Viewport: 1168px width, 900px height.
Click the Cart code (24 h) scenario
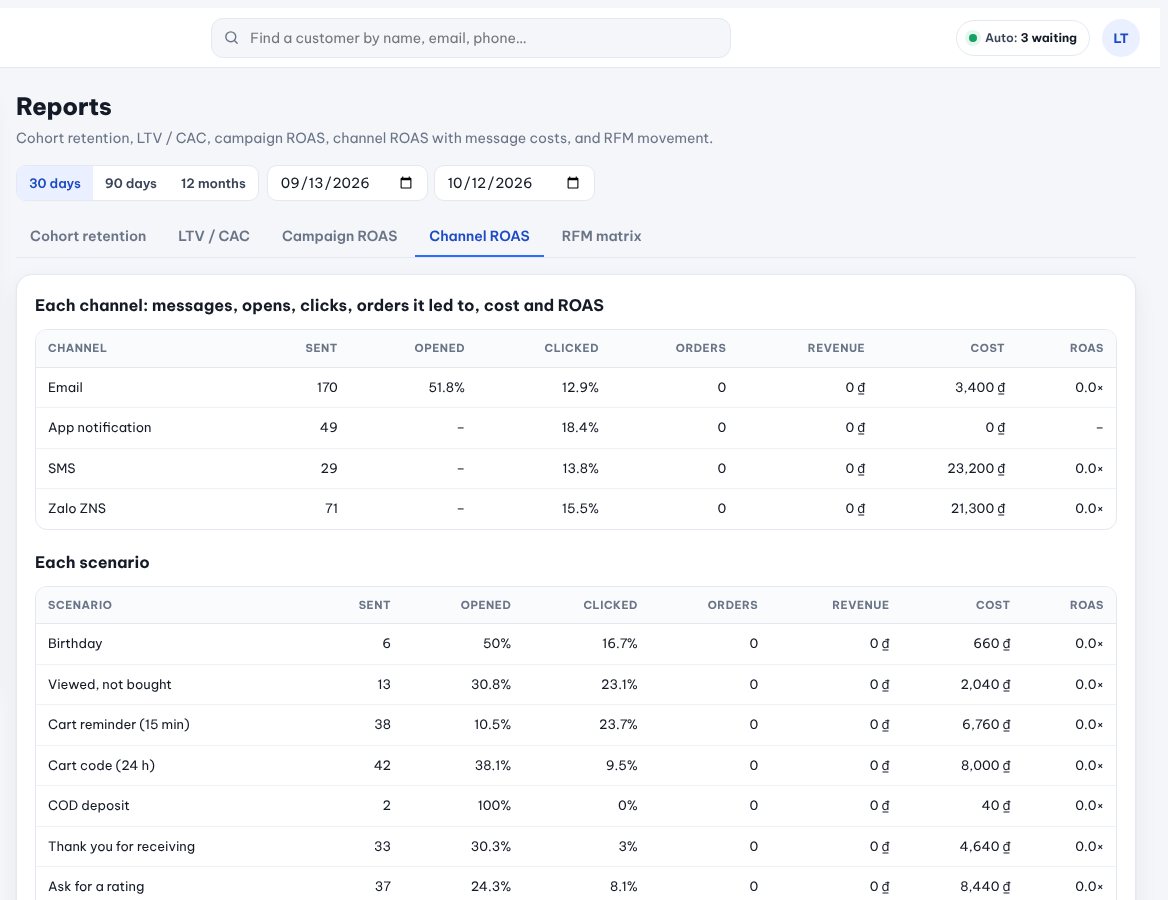101,766
